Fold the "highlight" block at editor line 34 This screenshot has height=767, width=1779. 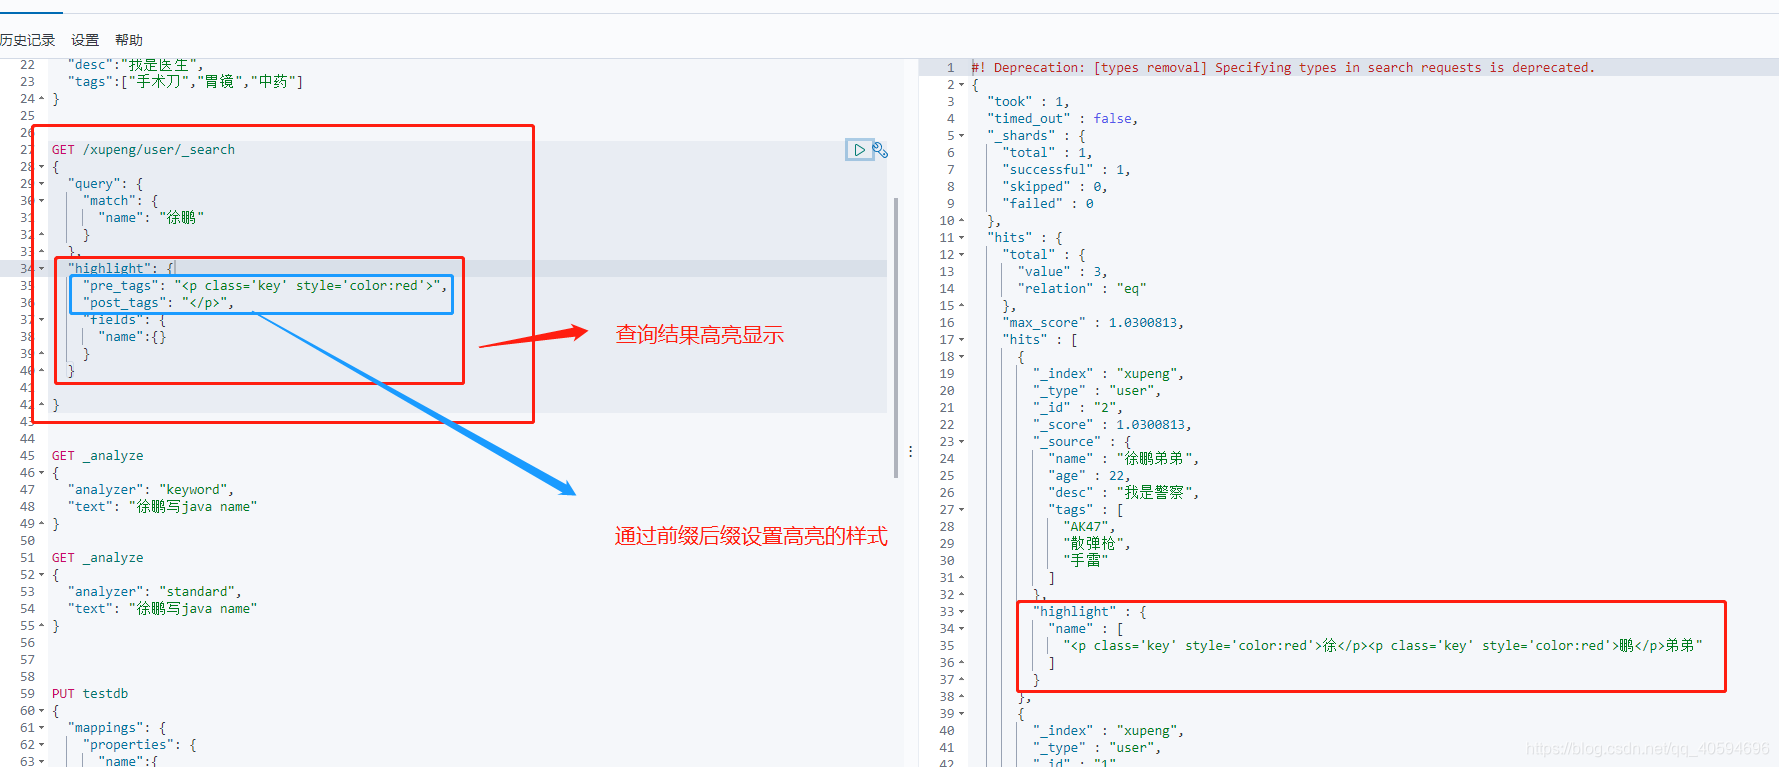41,269
